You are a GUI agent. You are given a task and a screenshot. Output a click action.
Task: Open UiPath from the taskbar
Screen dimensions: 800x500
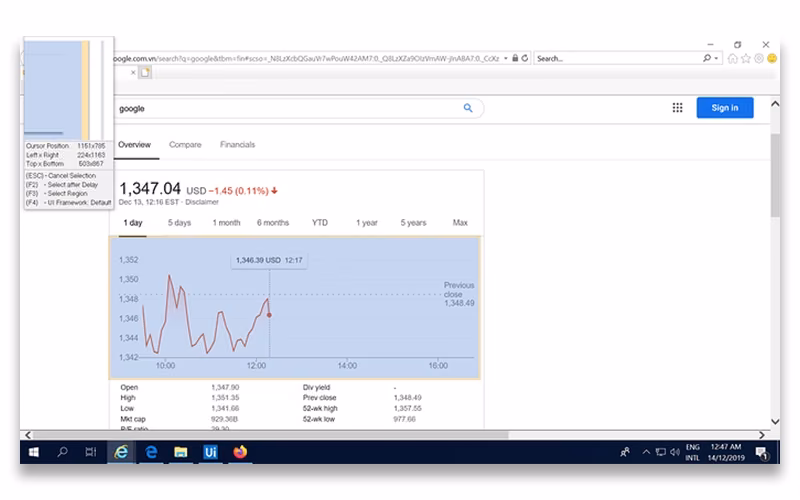point(210,452)
